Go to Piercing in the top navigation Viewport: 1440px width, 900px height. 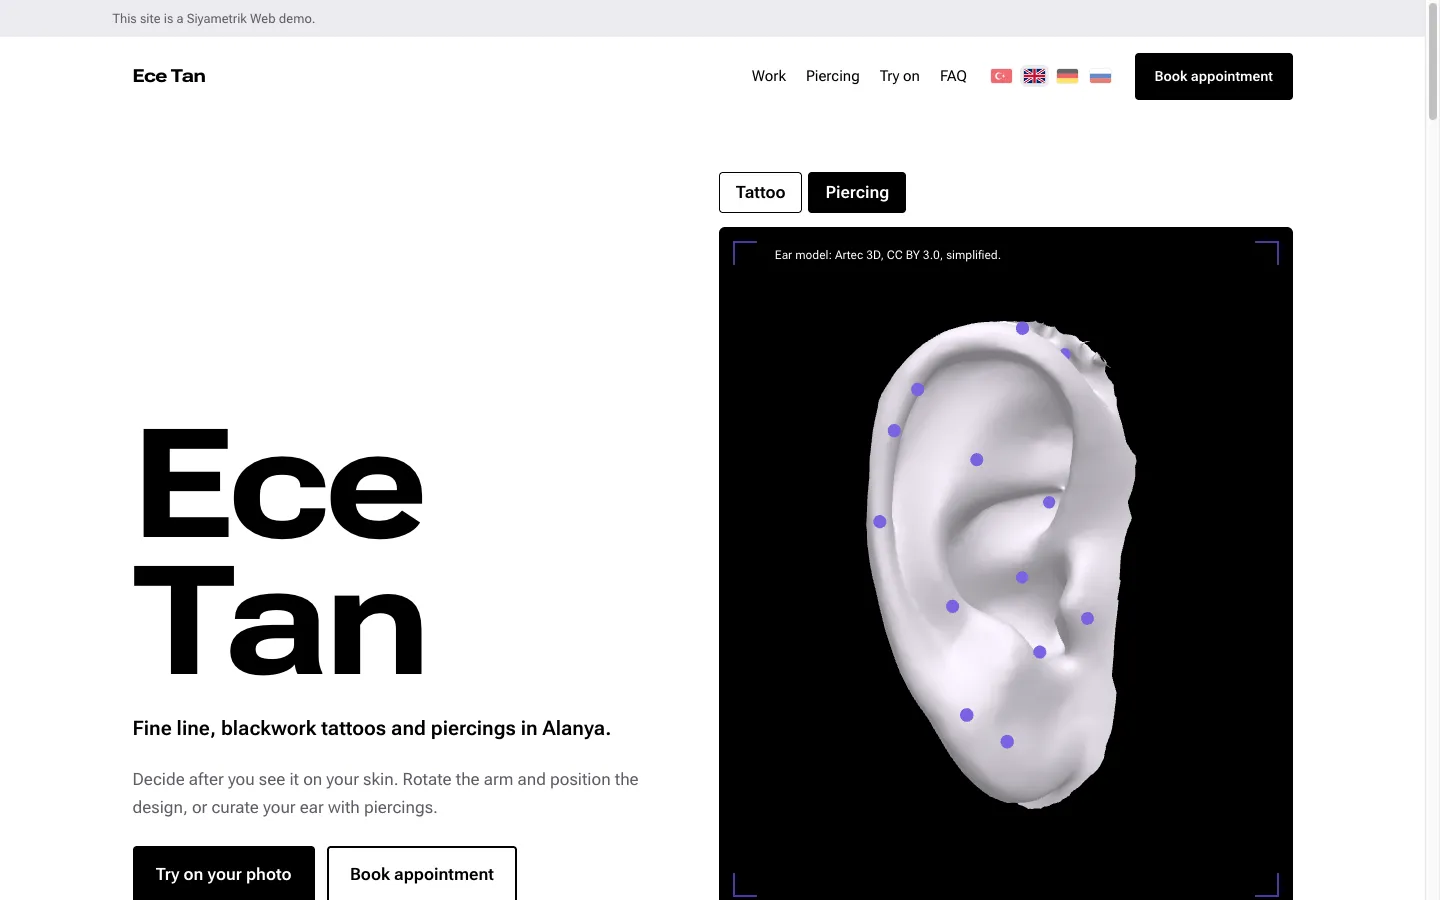pyautogui.click(x=833, y=76)
